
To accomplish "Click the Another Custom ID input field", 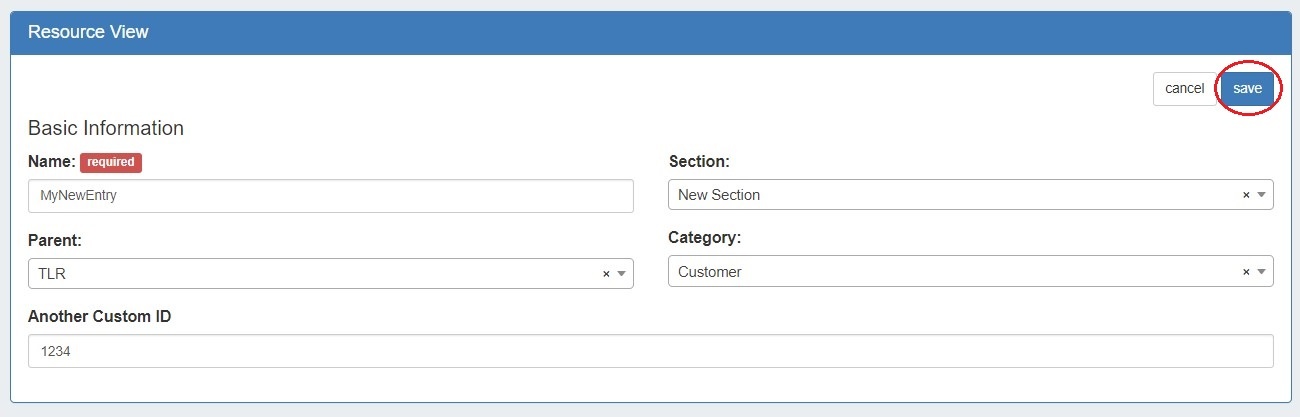I will tap(650, 351).
